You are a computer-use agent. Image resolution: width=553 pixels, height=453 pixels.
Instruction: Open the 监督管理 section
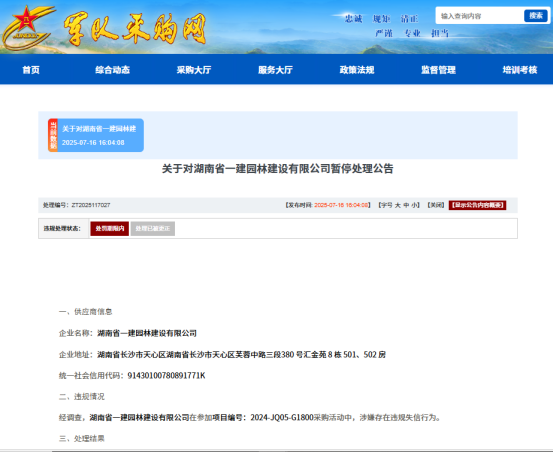[438, 70]
